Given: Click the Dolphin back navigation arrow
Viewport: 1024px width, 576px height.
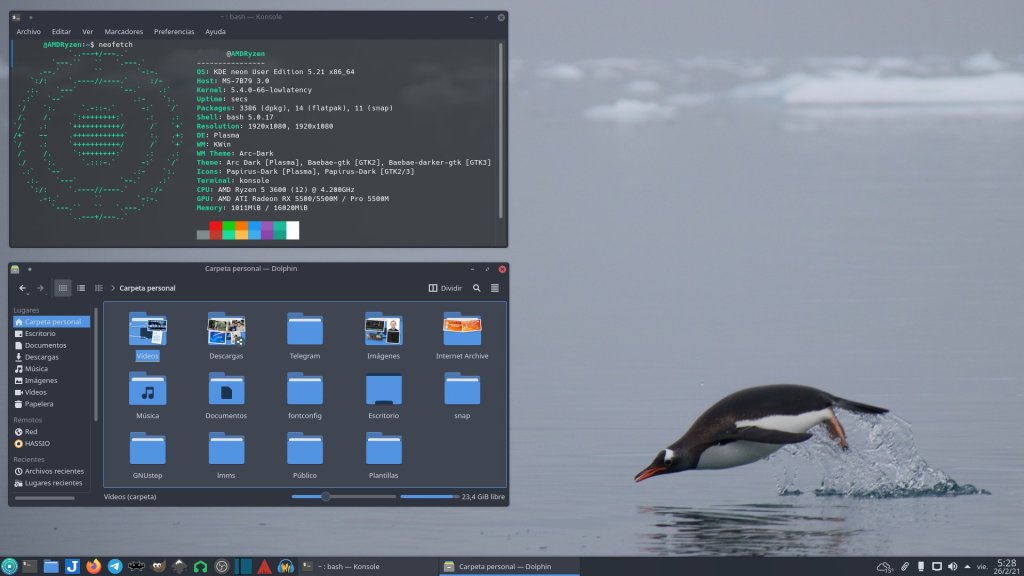Looking at the screenshot, I should click(x=22, y=288).
